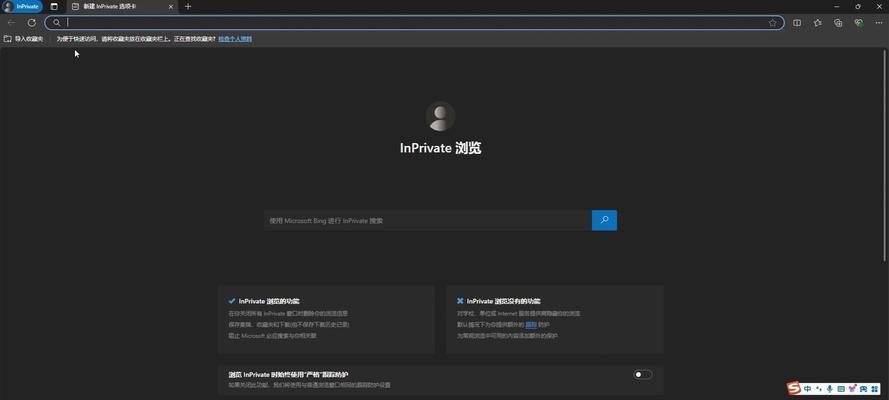Select the 新建 InPrivate 选项卡 tab
The height and width of the screenshot is (400, 889).
click(x=122, y=6)
